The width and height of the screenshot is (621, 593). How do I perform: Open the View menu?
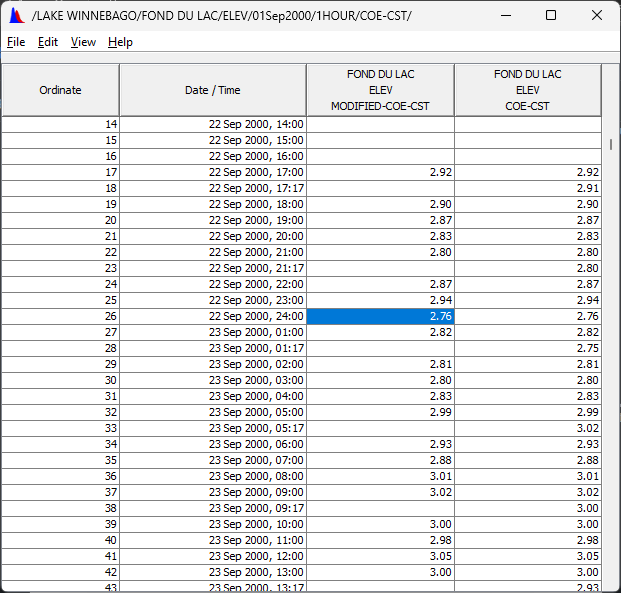(x=83, y=42)
